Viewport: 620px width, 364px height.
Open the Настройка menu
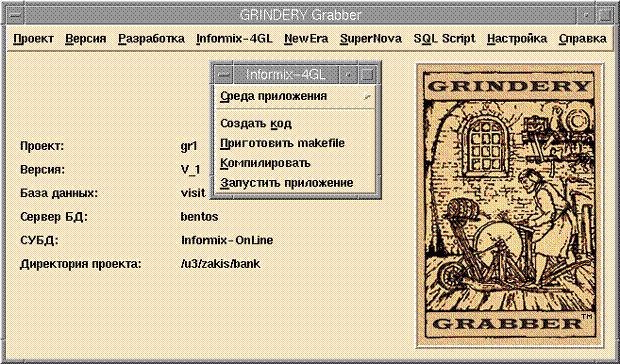(x=517, y=39)
